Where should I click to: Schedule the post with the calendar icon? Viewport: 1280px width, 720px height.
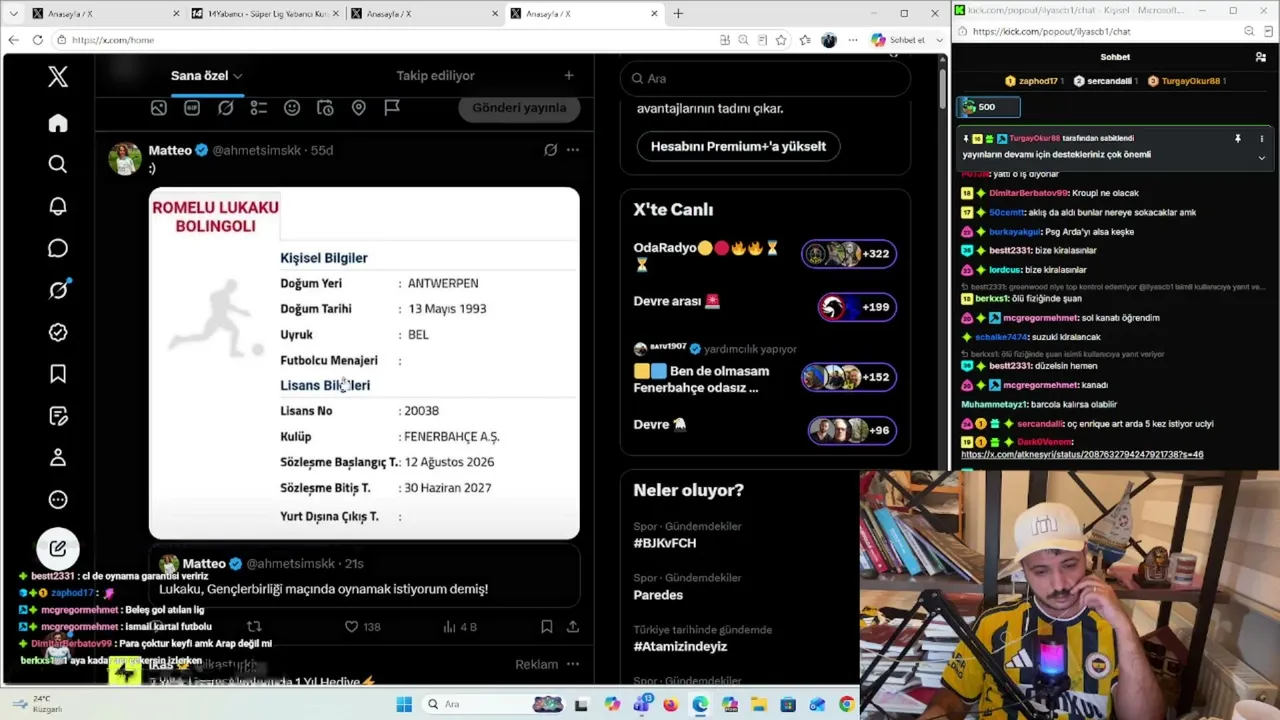[x=325, y=108]
